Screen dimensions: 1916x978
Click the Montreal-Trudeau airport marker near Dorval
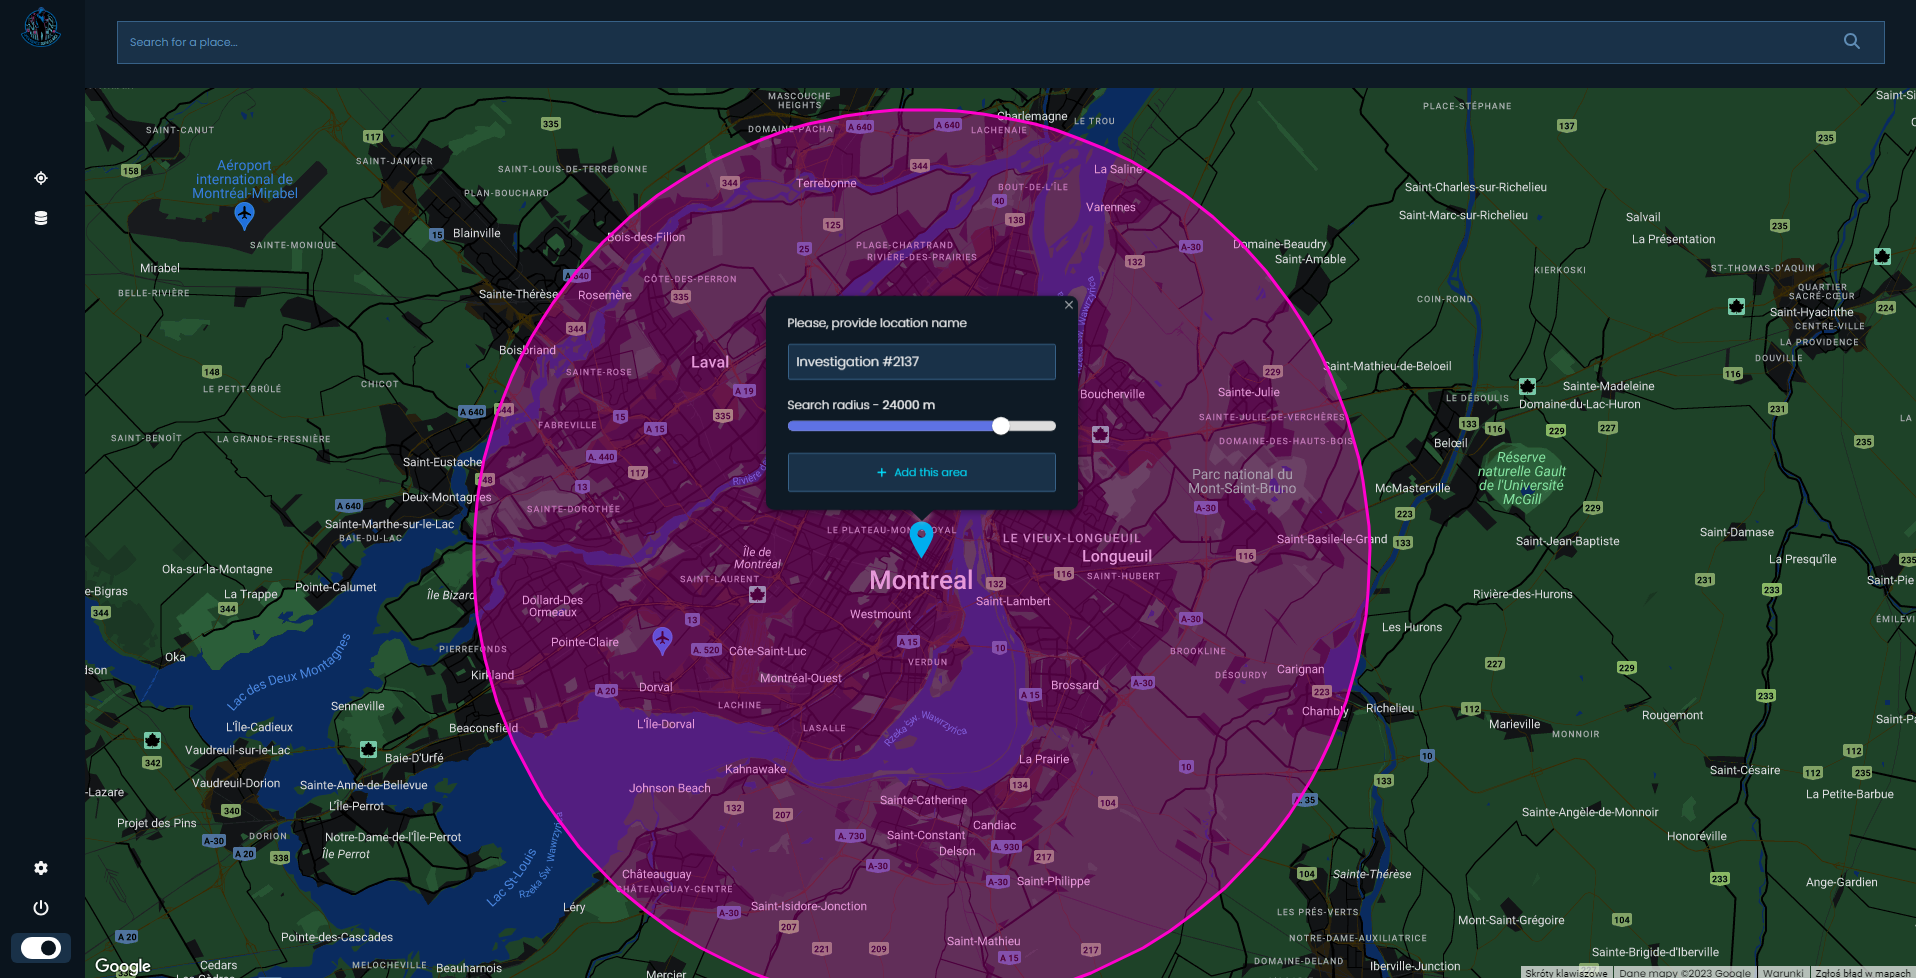[662, 640]
